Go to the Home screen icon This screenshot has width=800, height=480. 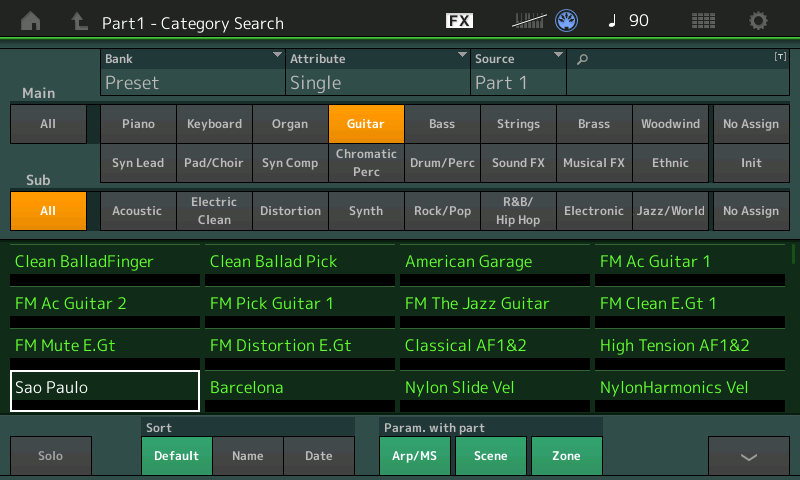(31, 21)
